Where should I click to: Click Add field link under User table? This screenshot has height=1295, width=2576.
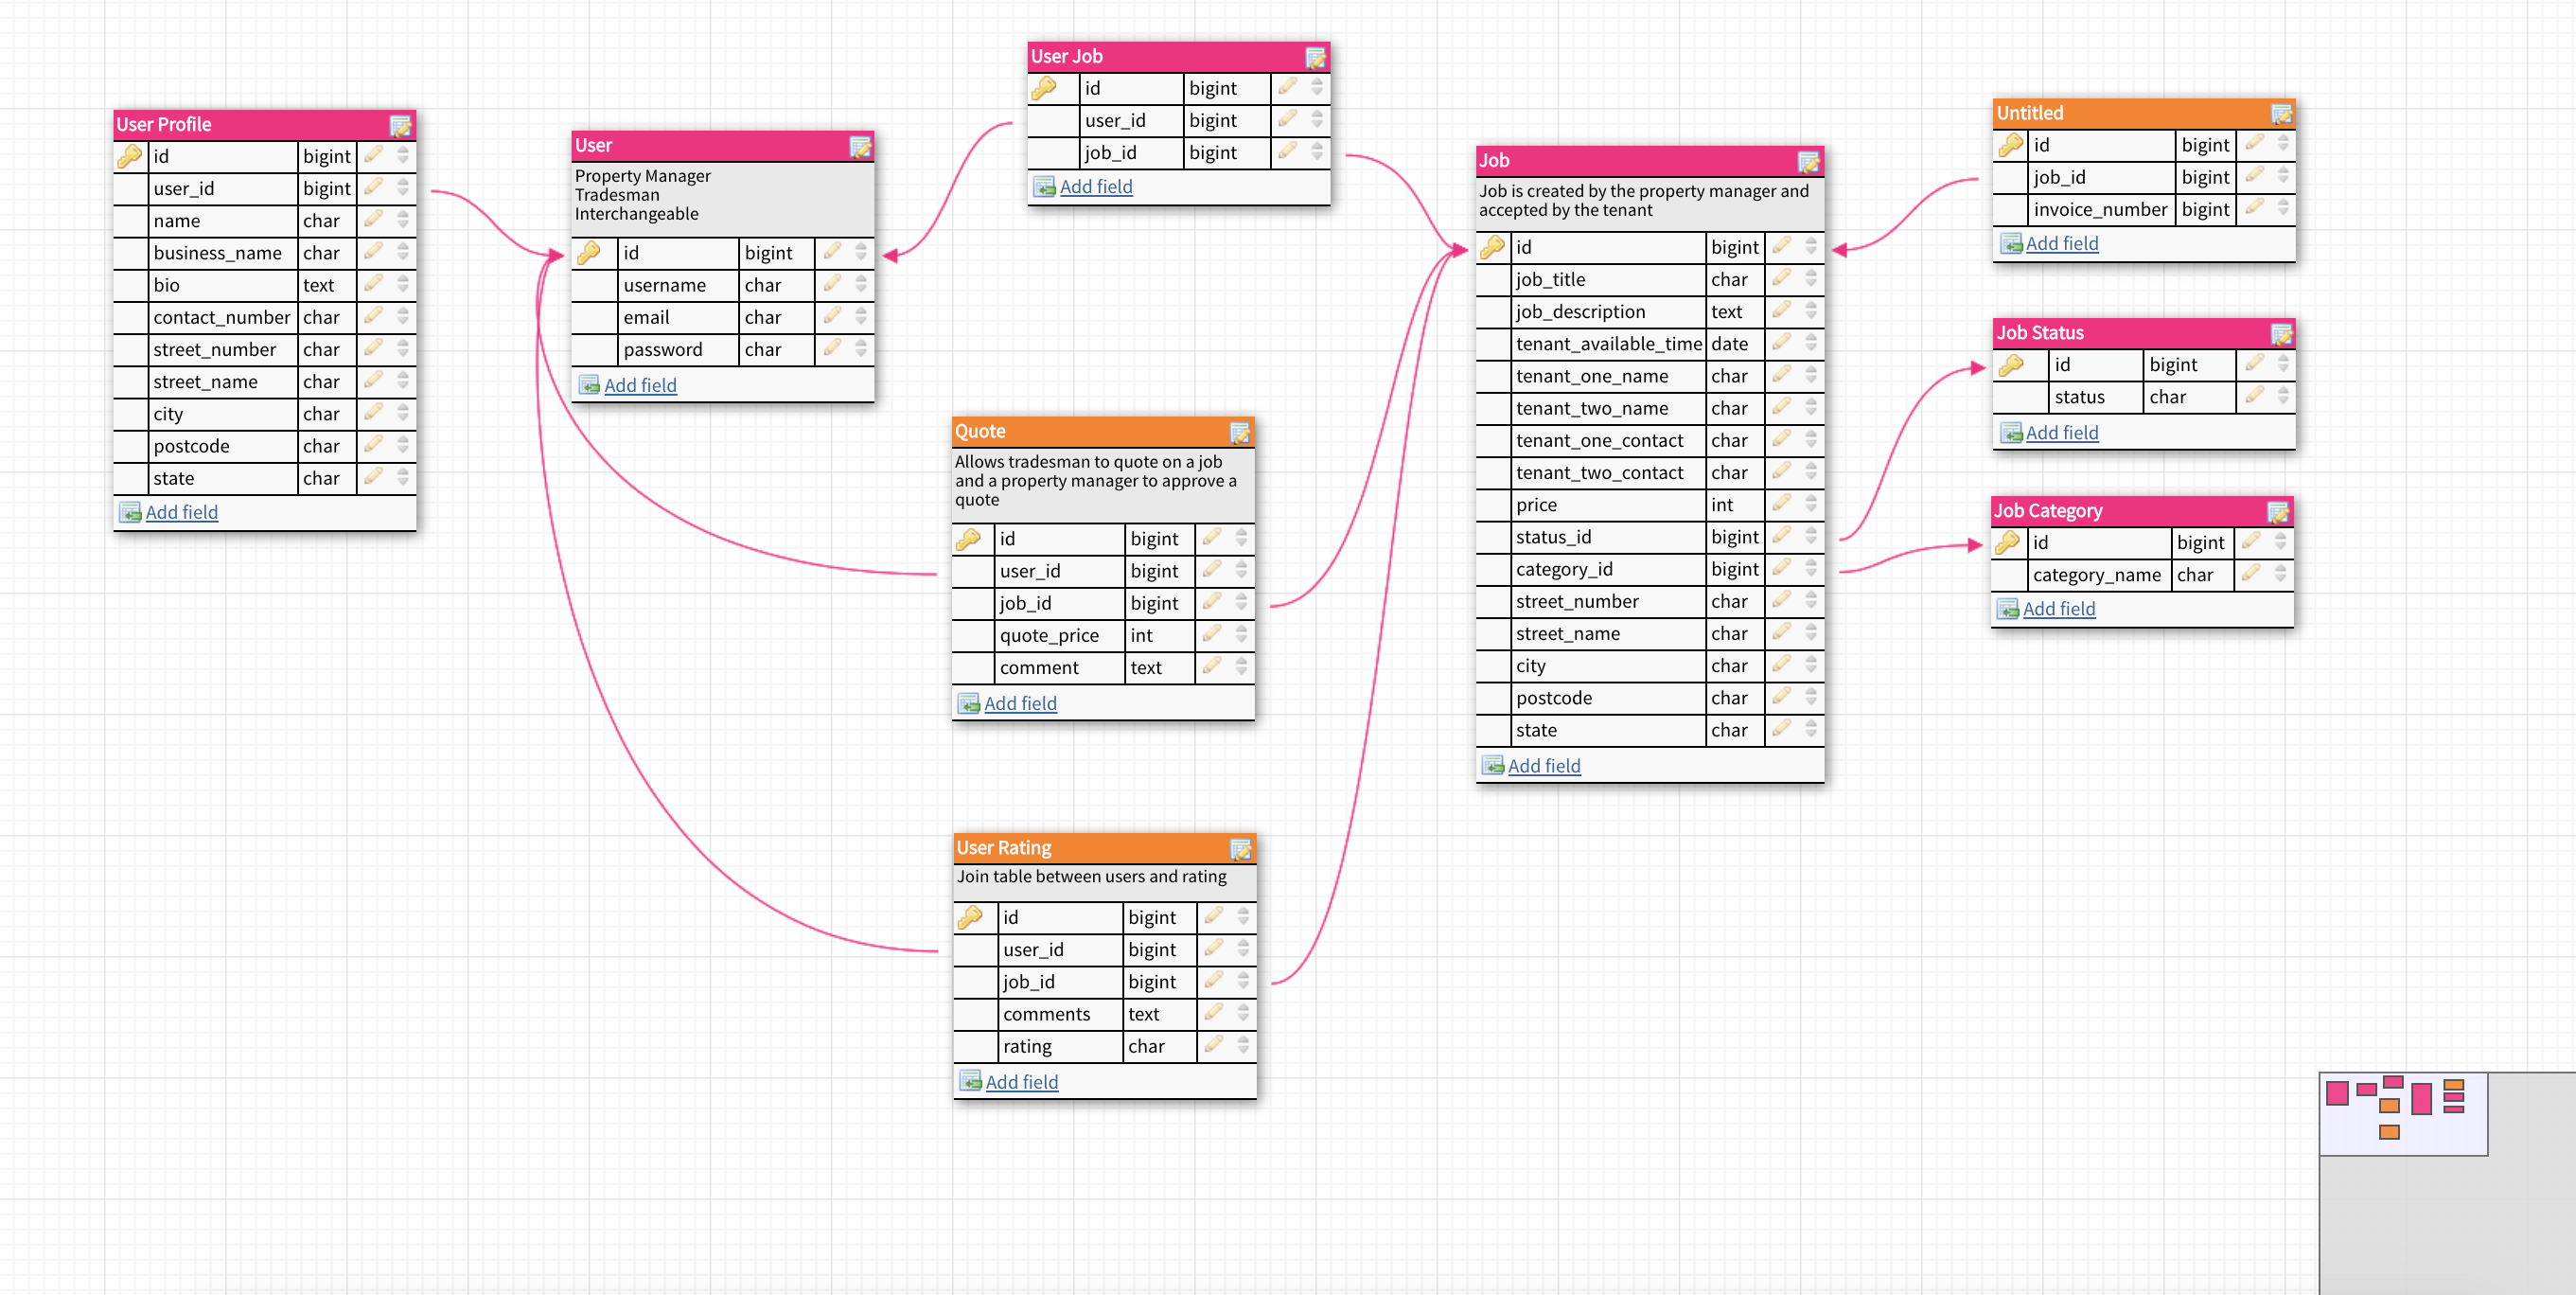tap(640, 385)
